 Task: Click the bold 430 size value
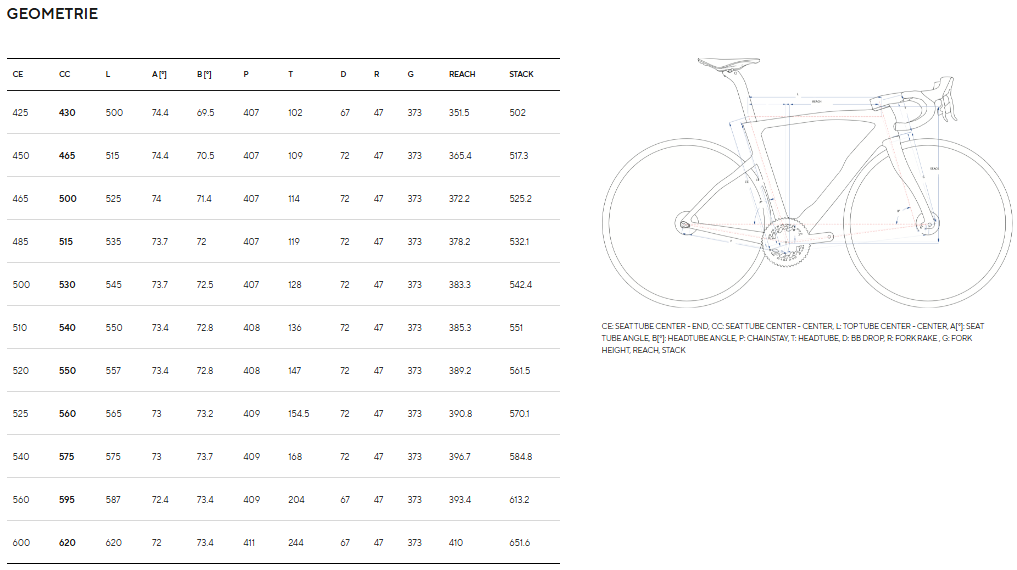click(67, 113)
